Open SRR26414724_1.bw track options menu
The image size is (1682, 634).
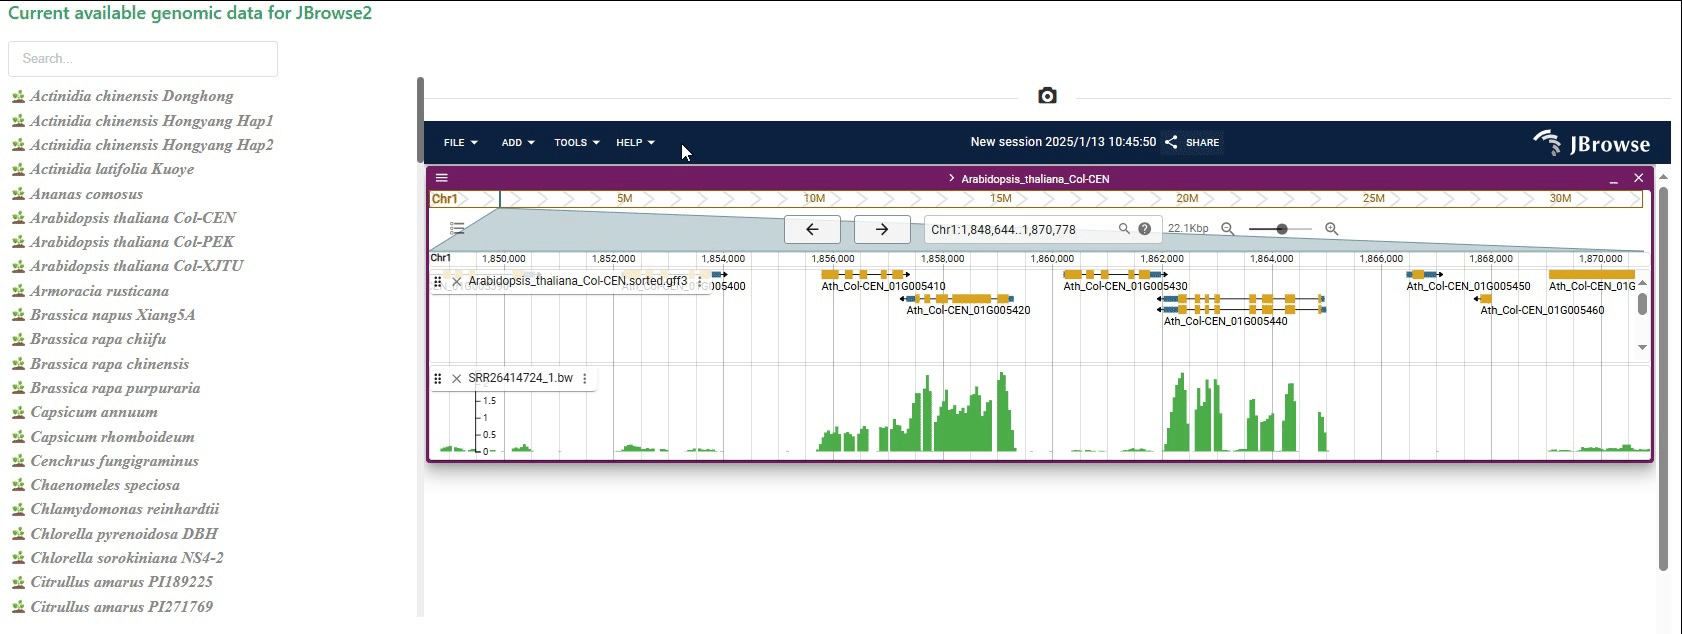(x=585, y=379)
